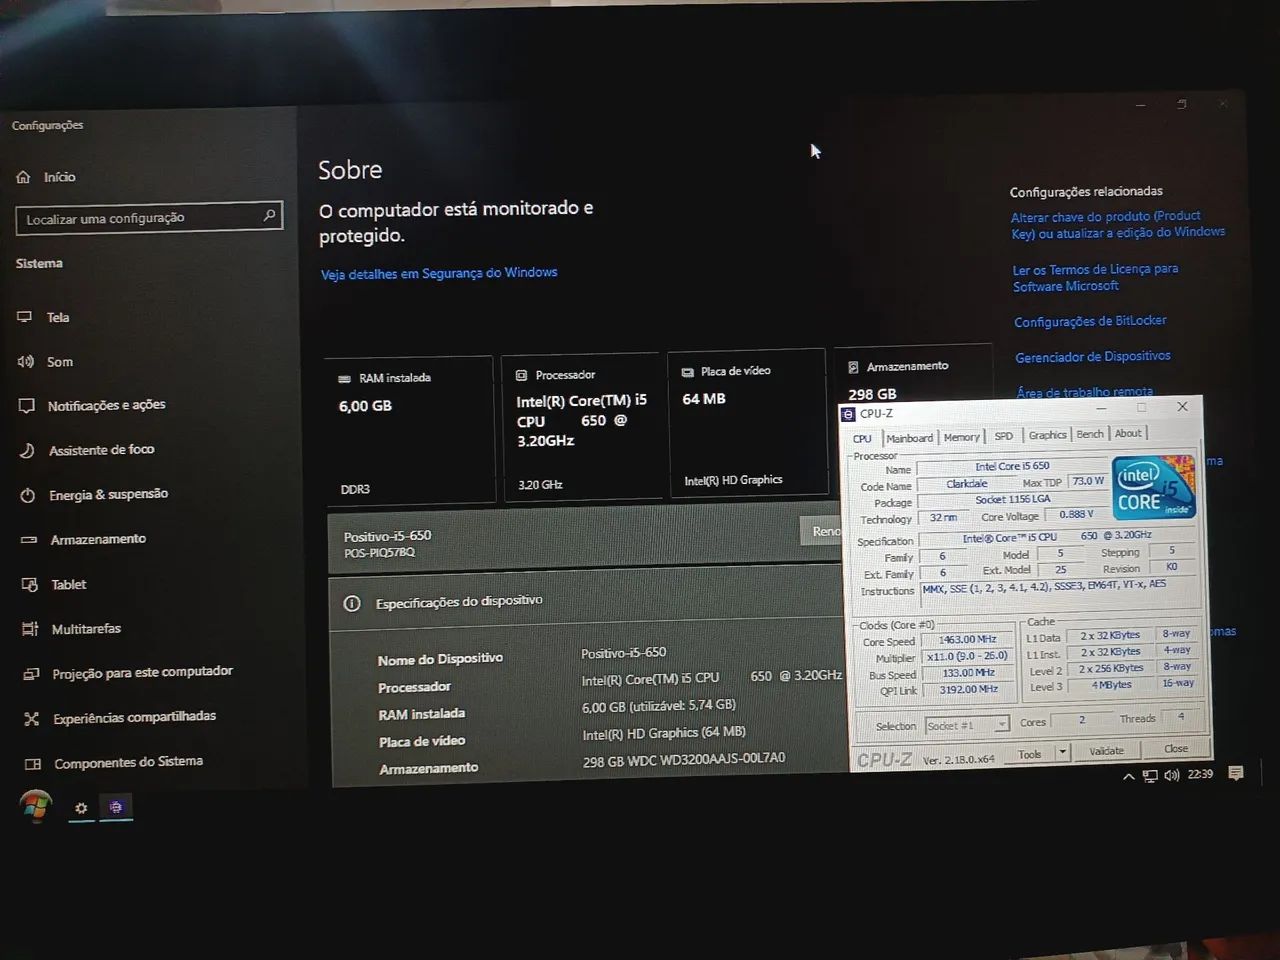Image resolution: width=1280 pixels, height=960 pixels.
Task: Open the Tools dropdown arrow in CPU-Z
Action: tap(1062, 753)
